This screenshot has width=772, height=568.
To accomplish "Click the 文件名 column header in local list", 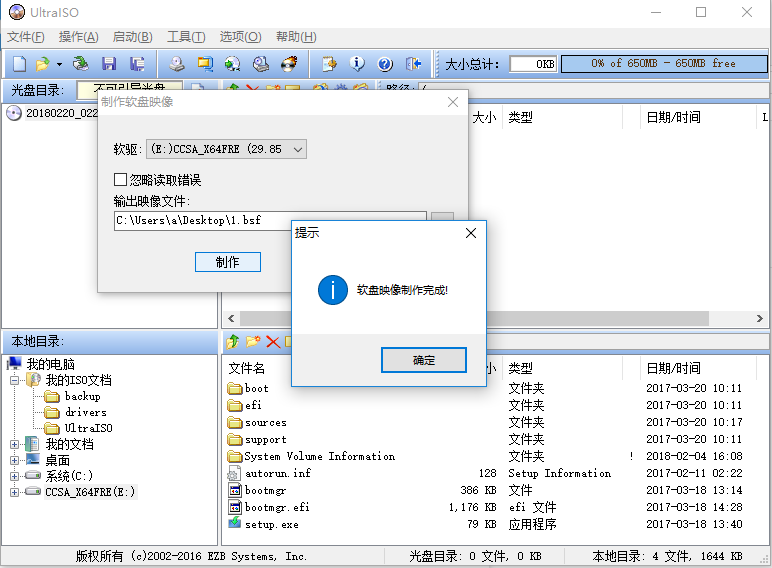I will (247, 368).
